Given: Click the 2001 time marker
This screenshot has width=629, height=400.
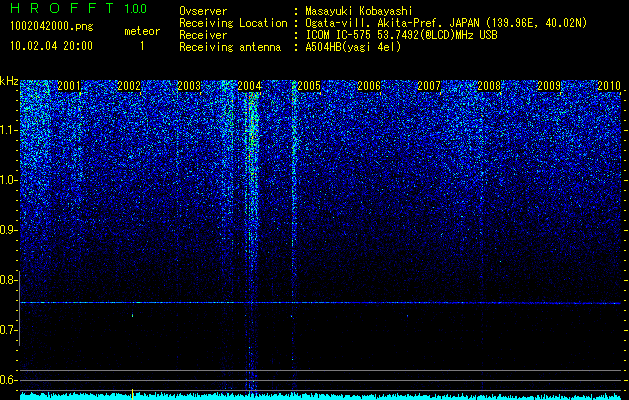Looking at the screenshot, I should tap(69, 85).
